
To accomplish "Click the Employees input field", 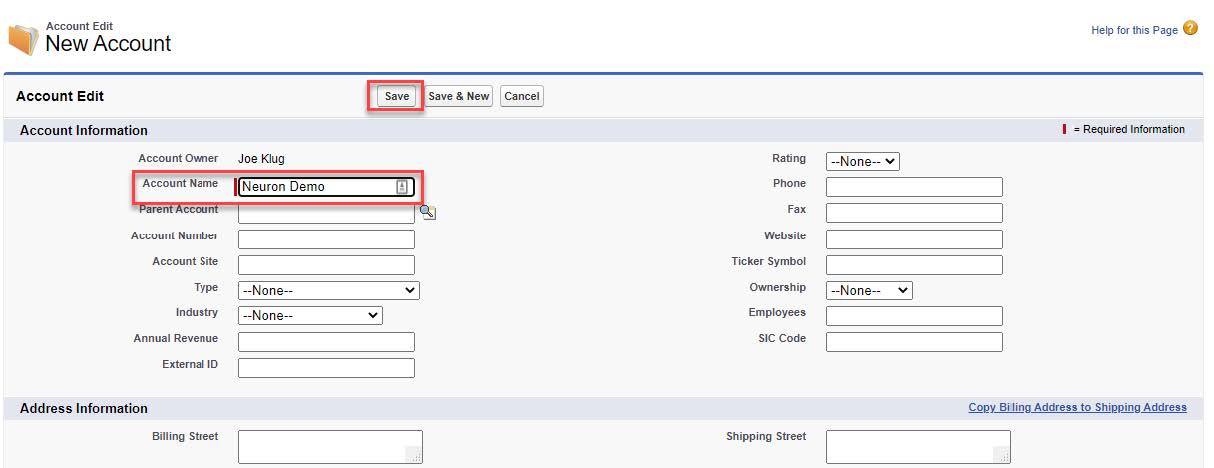I will click(x=914, y=316).
